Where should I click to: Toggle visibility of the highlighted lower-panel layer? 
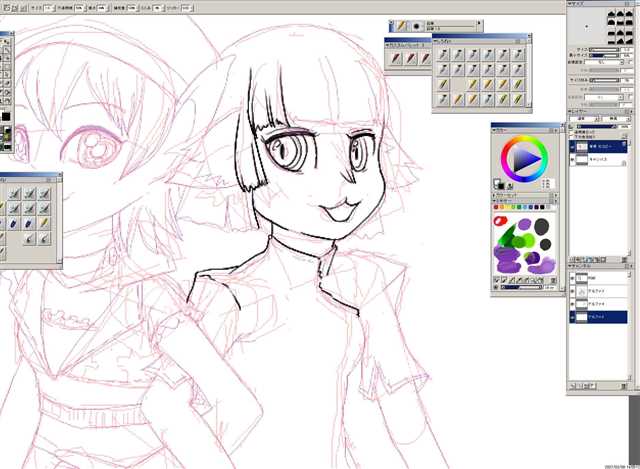click(574, 316)
